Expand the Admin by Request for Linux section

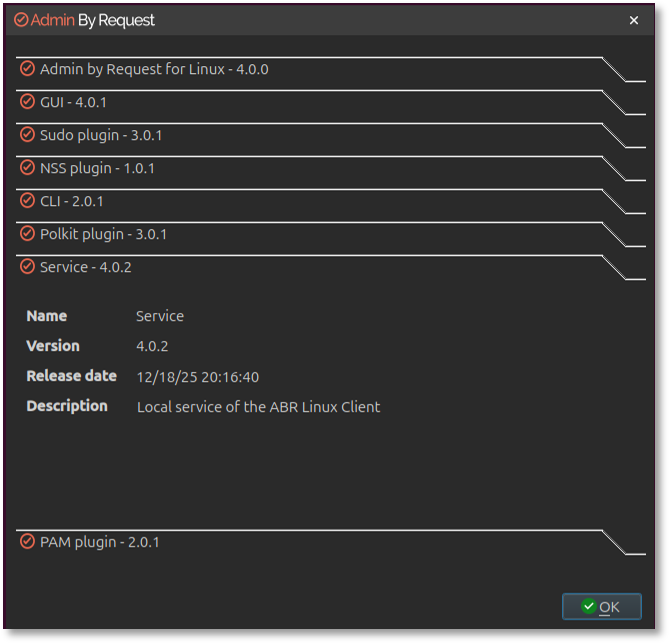[154, 70]
